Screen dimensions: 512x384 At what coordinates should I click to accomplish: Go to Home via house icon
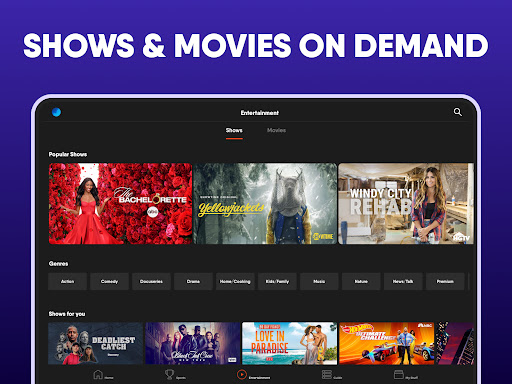[x=98, y=374]
